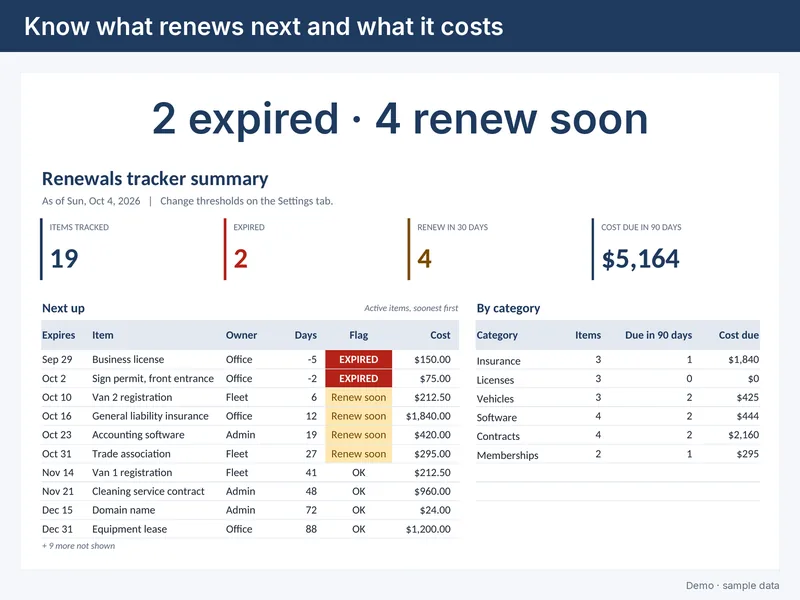Image resolution: width=800 pixels, height=600 pixels.
Task: Click the 'Days' column header
Action: (306, 335)
